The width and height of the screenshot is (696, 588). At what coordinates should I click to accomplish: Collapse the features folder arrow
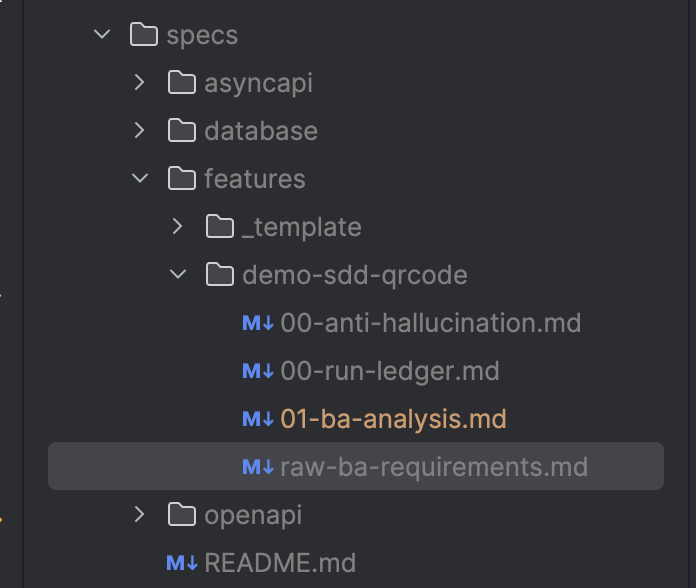point(140,179)
